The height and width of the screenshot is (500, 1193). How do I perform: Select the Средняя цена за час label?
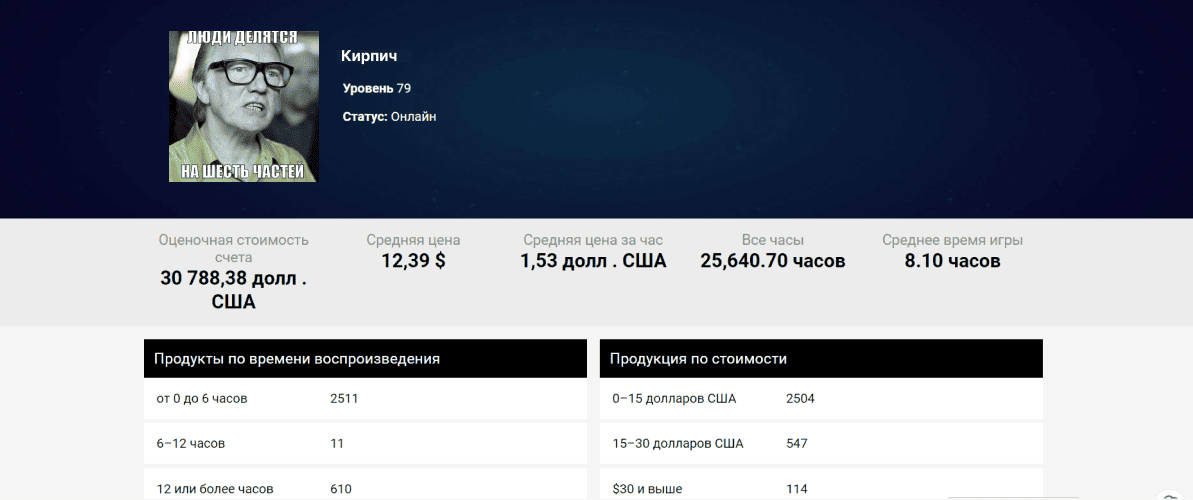click(593, 240)
